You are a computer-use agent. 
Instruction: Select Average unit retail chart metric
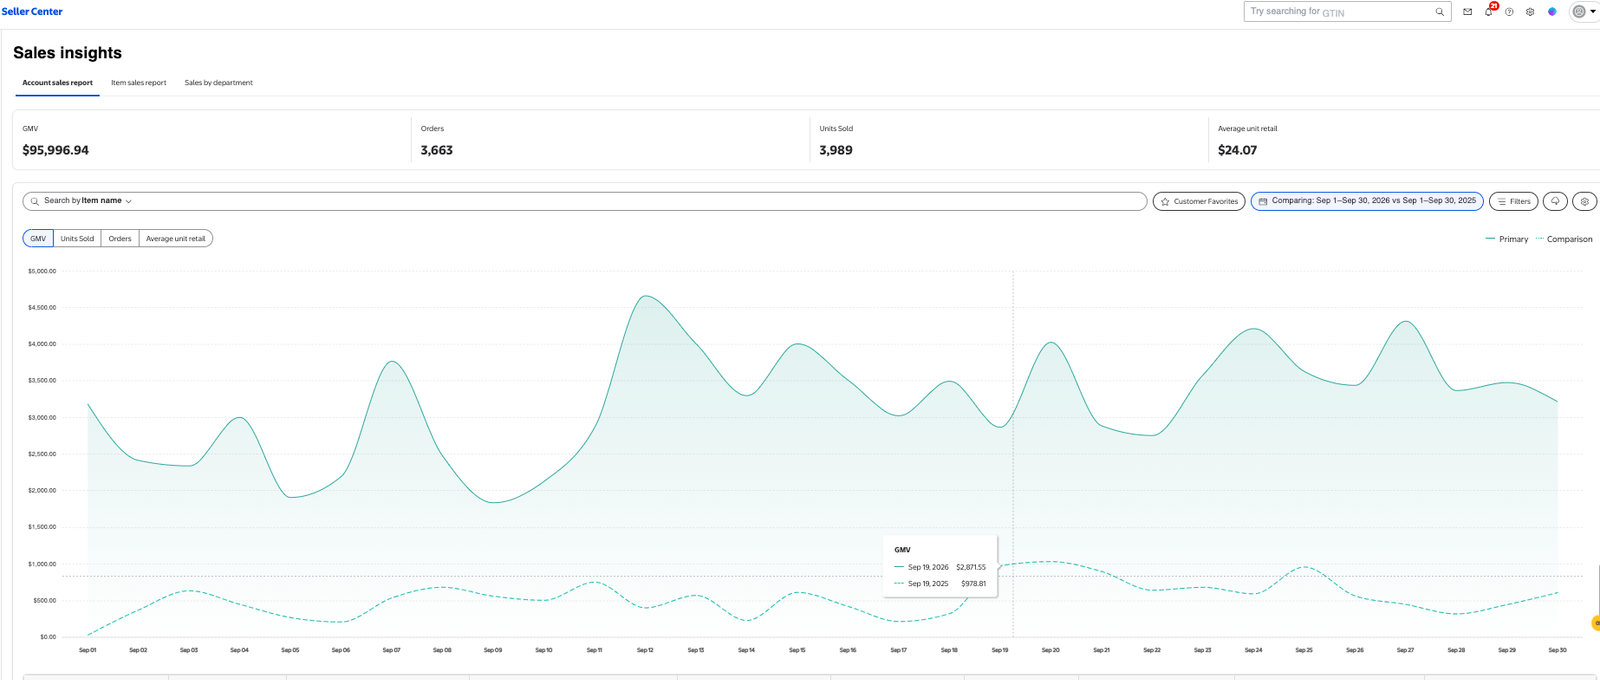coord(176,239)
